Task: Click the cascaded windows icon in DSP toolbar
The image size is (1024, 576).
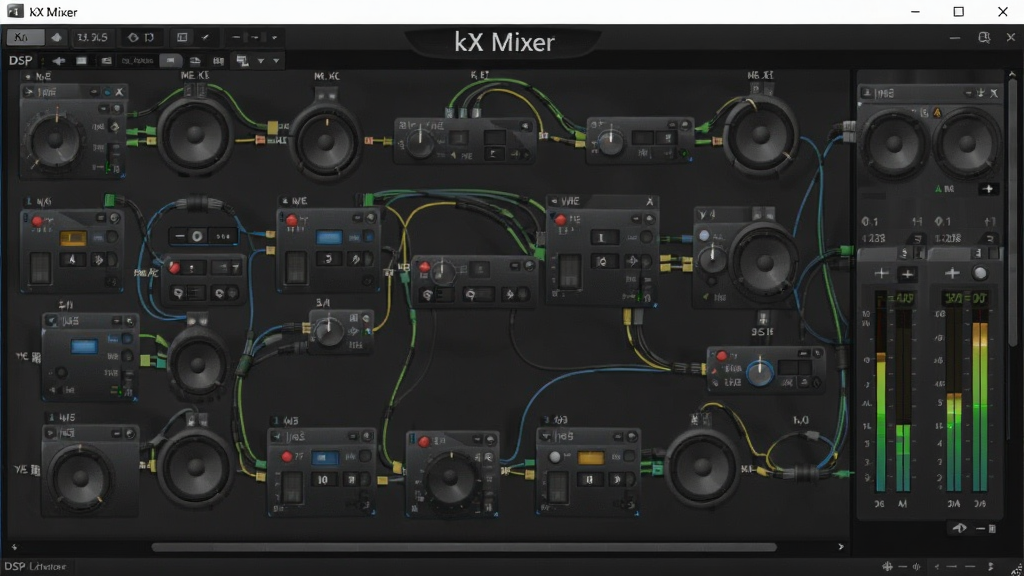Action: tap(242, 61)
